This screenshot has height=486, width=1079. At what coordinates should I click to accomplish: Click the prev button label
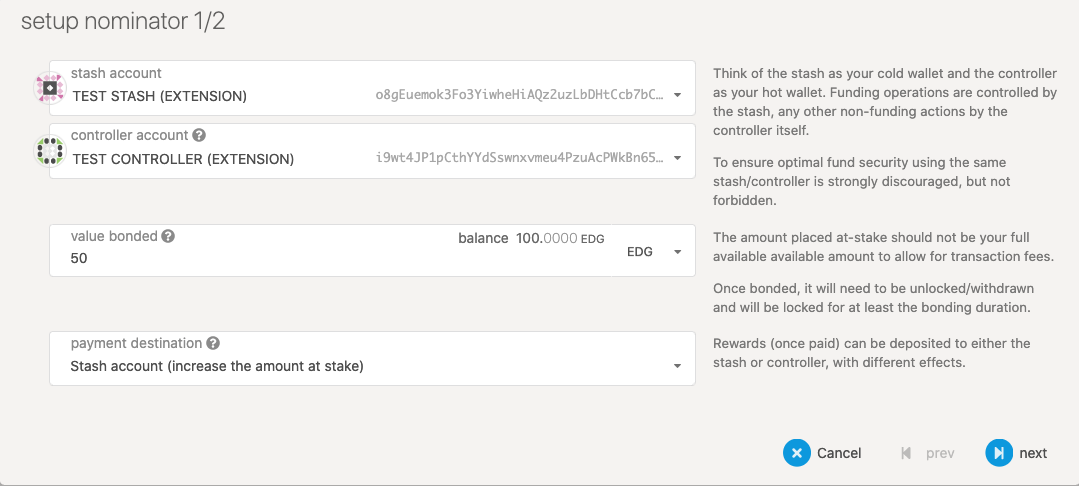click(940, 453)
